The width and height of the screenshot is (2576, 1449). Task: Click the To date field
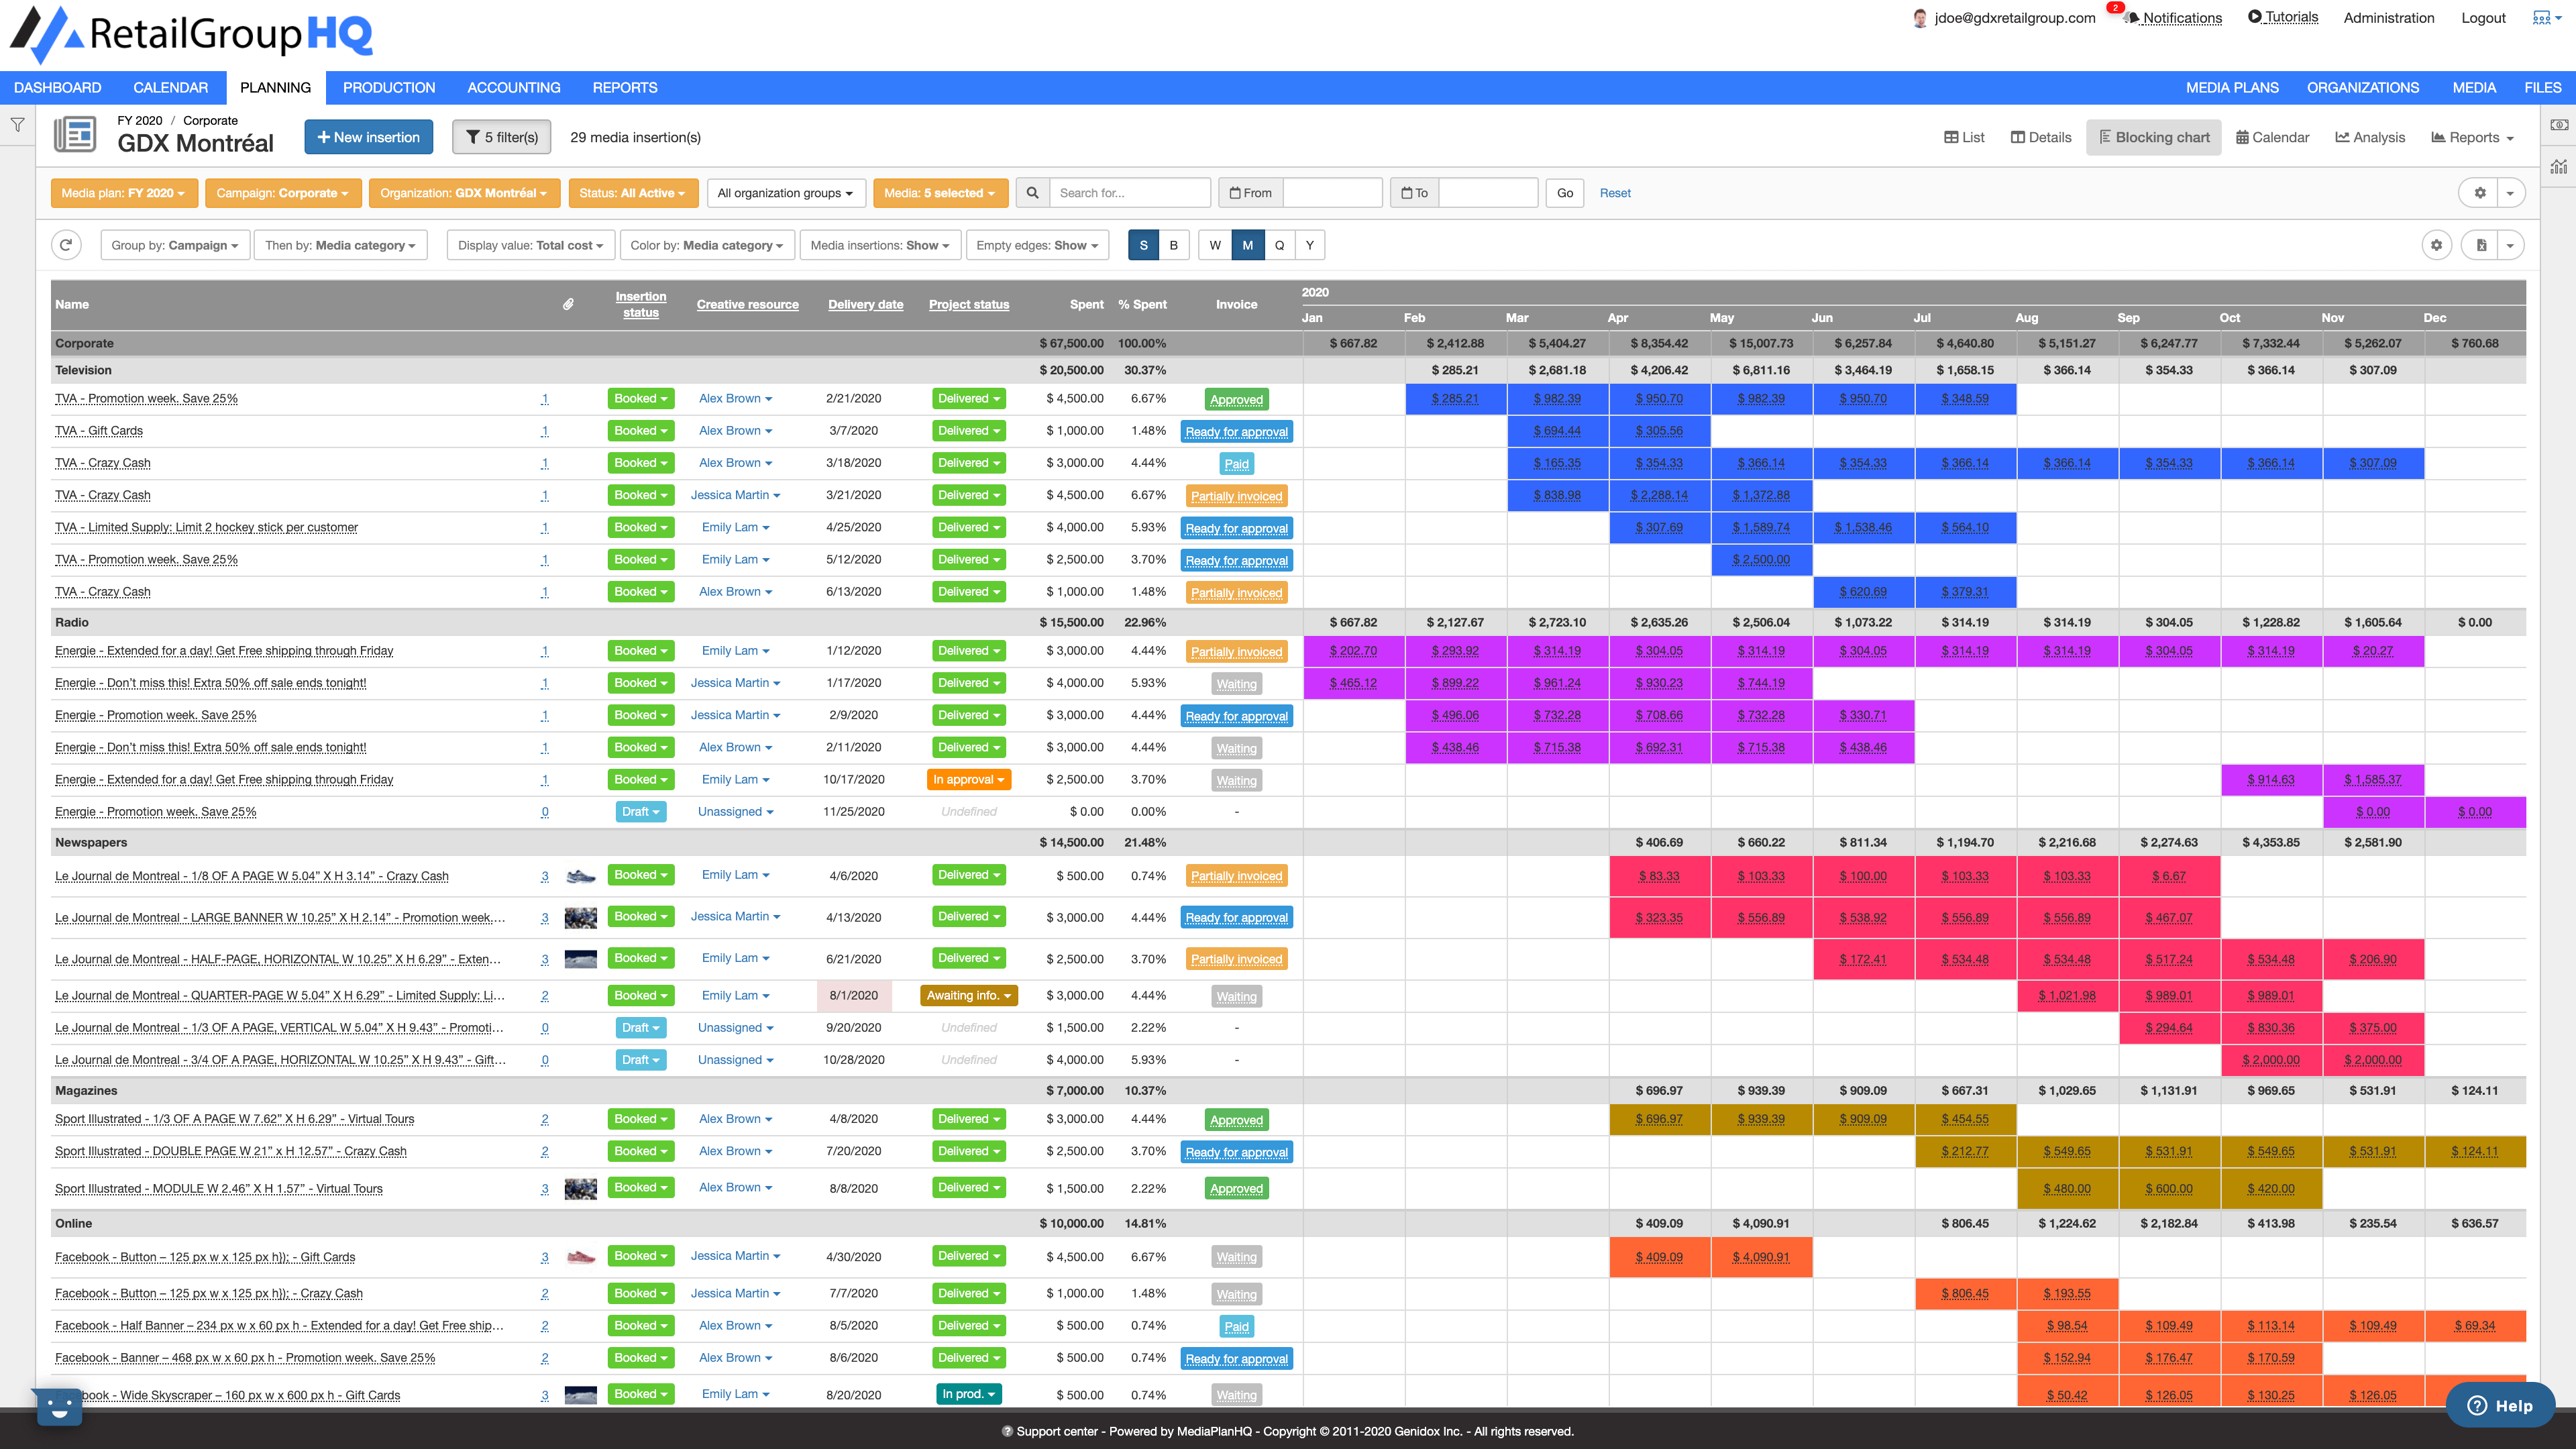(x=1488, y=193)
